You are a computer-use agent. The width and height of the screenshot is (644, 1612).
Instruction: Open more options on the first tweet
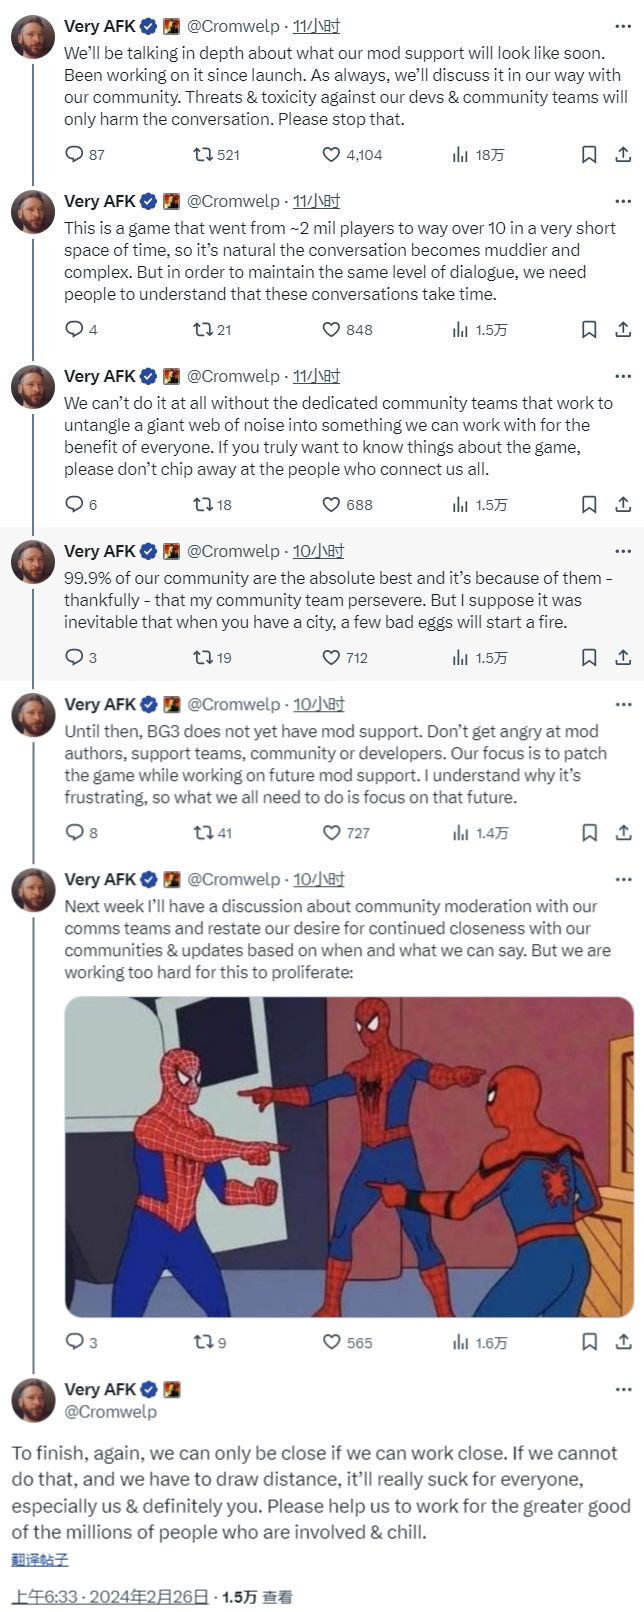(x=624, y=26)
